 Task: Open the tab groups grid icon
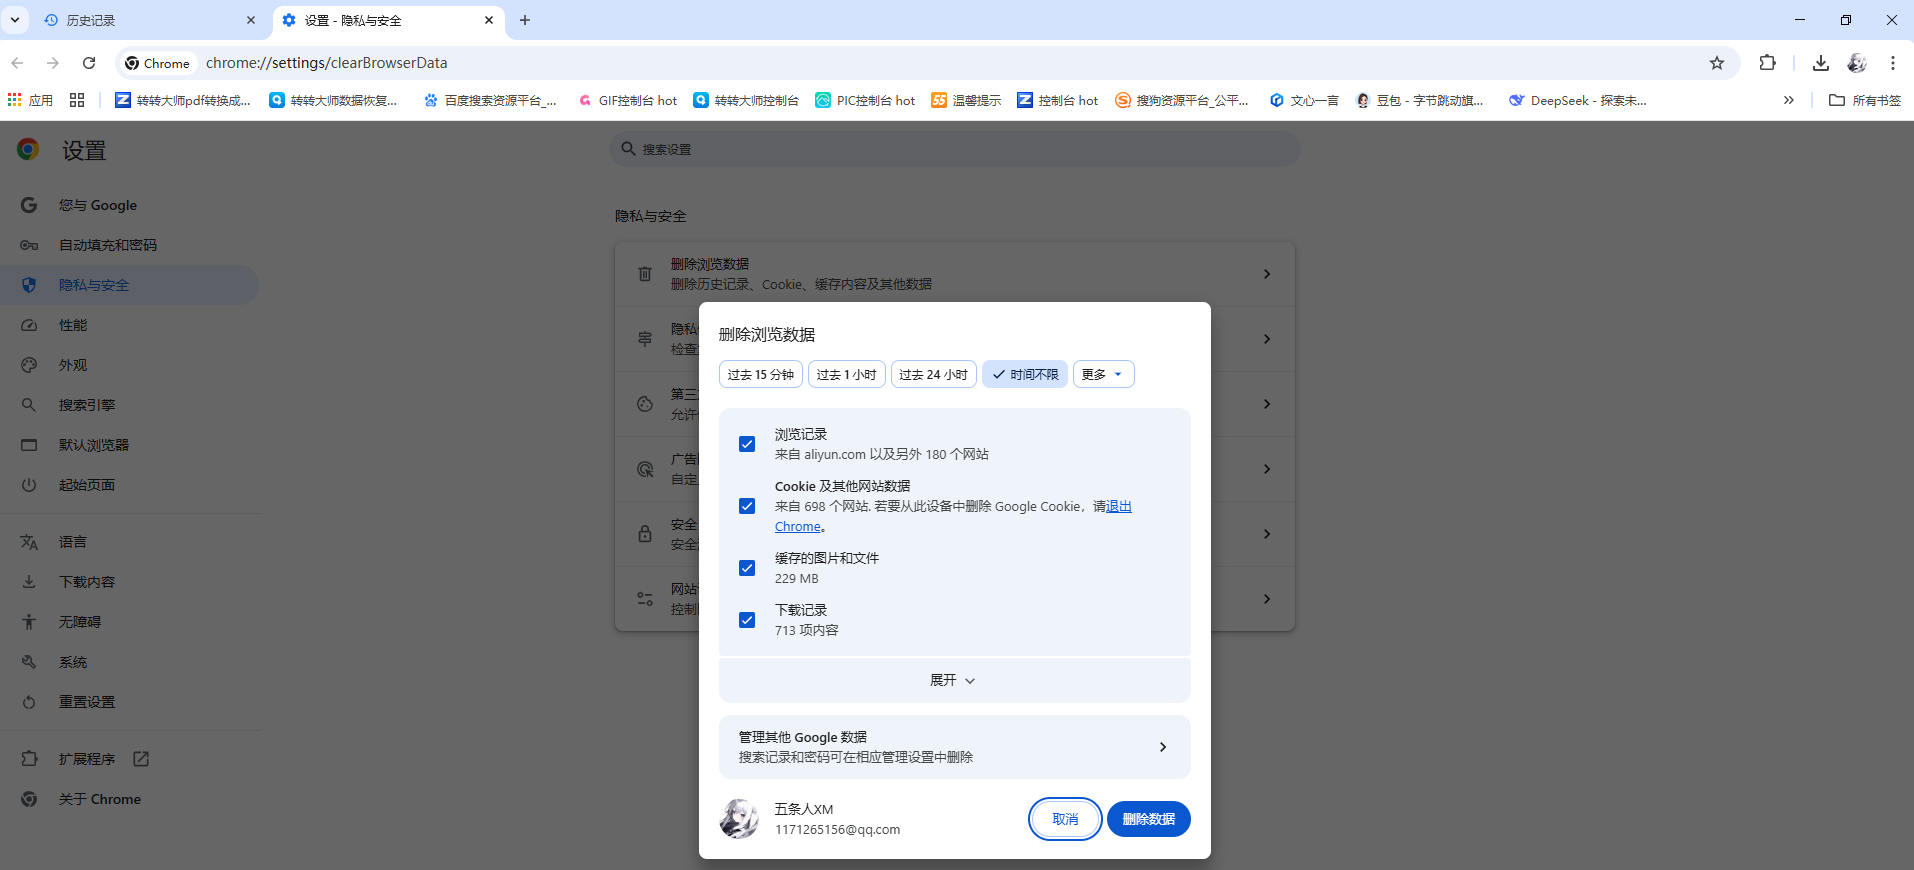(77, 100)
